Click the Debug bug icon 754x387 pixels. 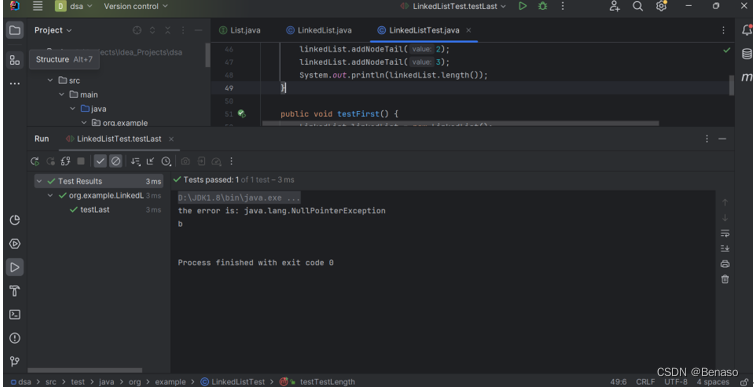(x=542, y=6)
